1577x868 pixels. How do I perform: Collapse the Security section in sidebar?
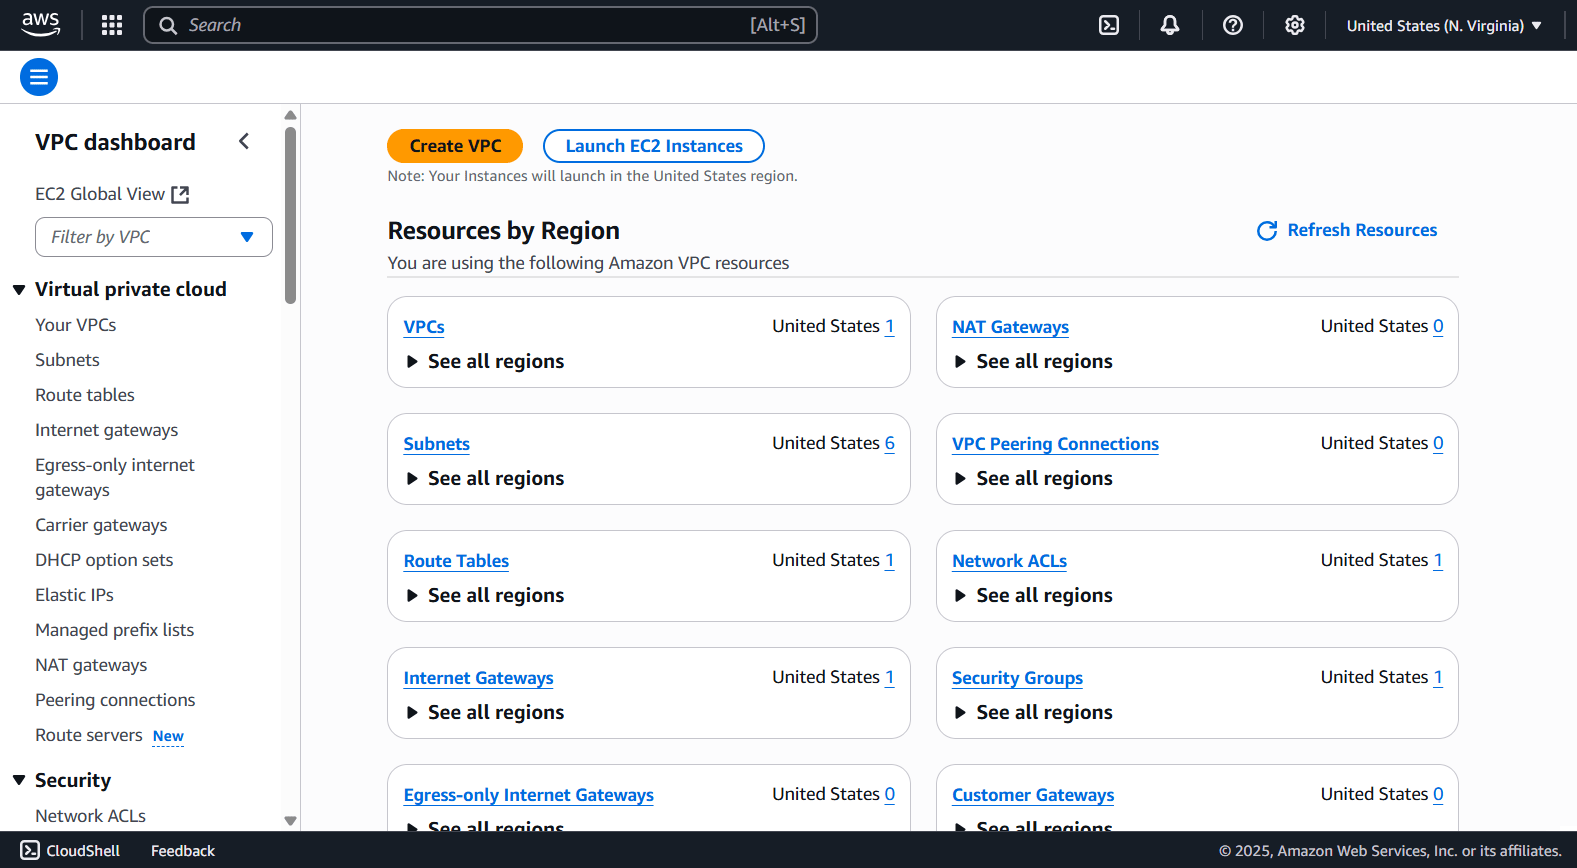click(19, 780)
